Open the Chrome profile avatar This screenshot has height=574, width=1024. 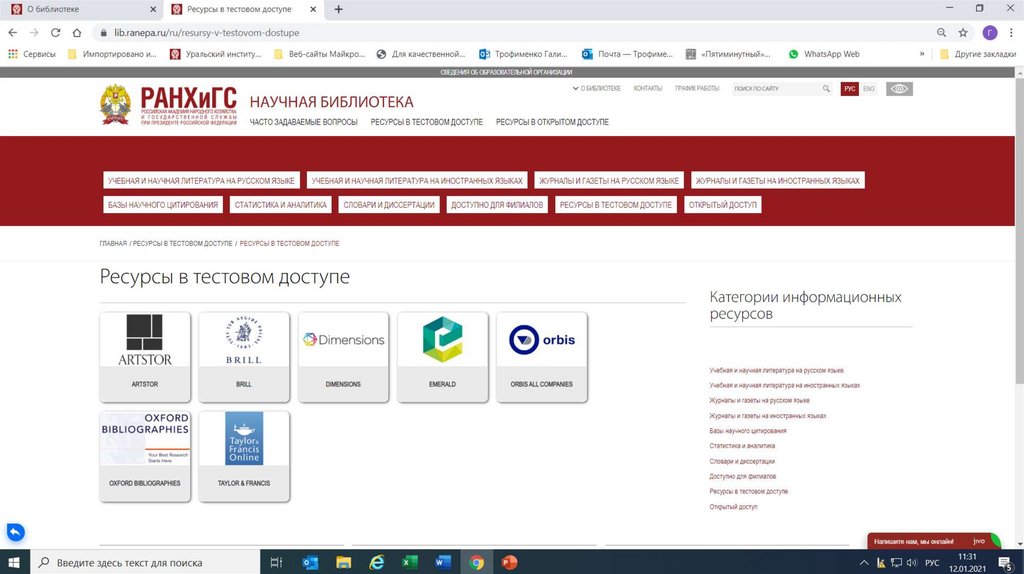click(989, 33)
